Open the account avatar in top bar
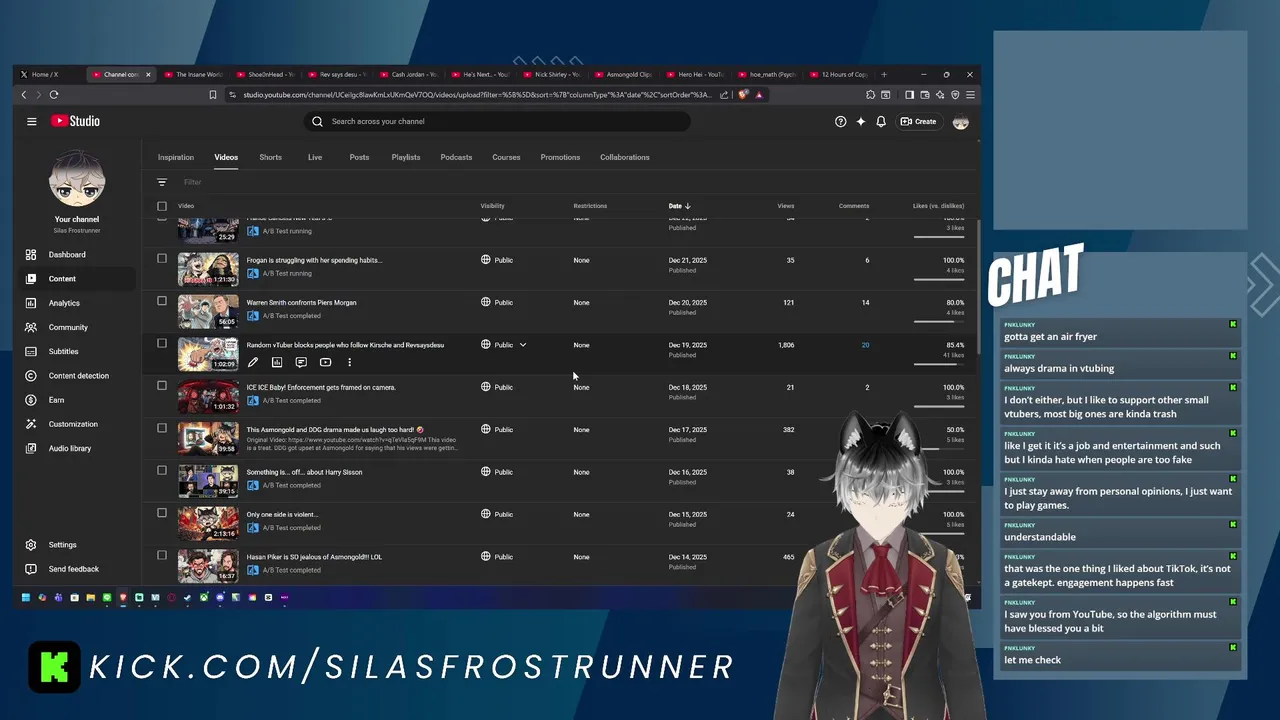This screenshot has width=1280, height=720. pos(961,121)
